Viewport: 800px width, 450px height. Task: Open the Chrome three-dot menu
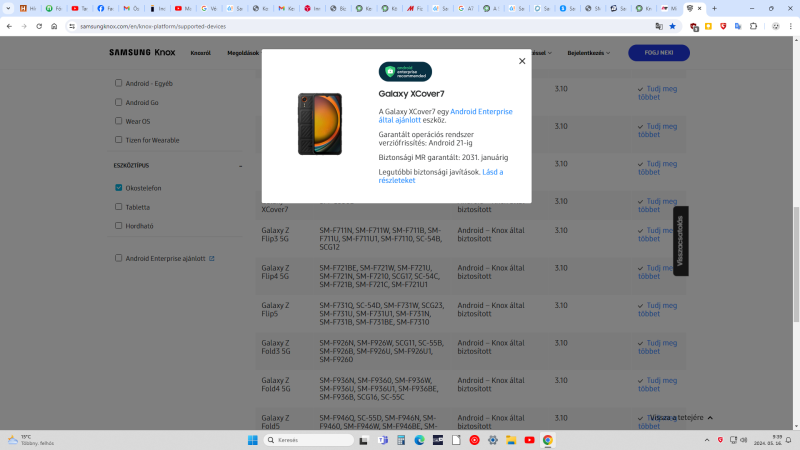click(790, 26)
